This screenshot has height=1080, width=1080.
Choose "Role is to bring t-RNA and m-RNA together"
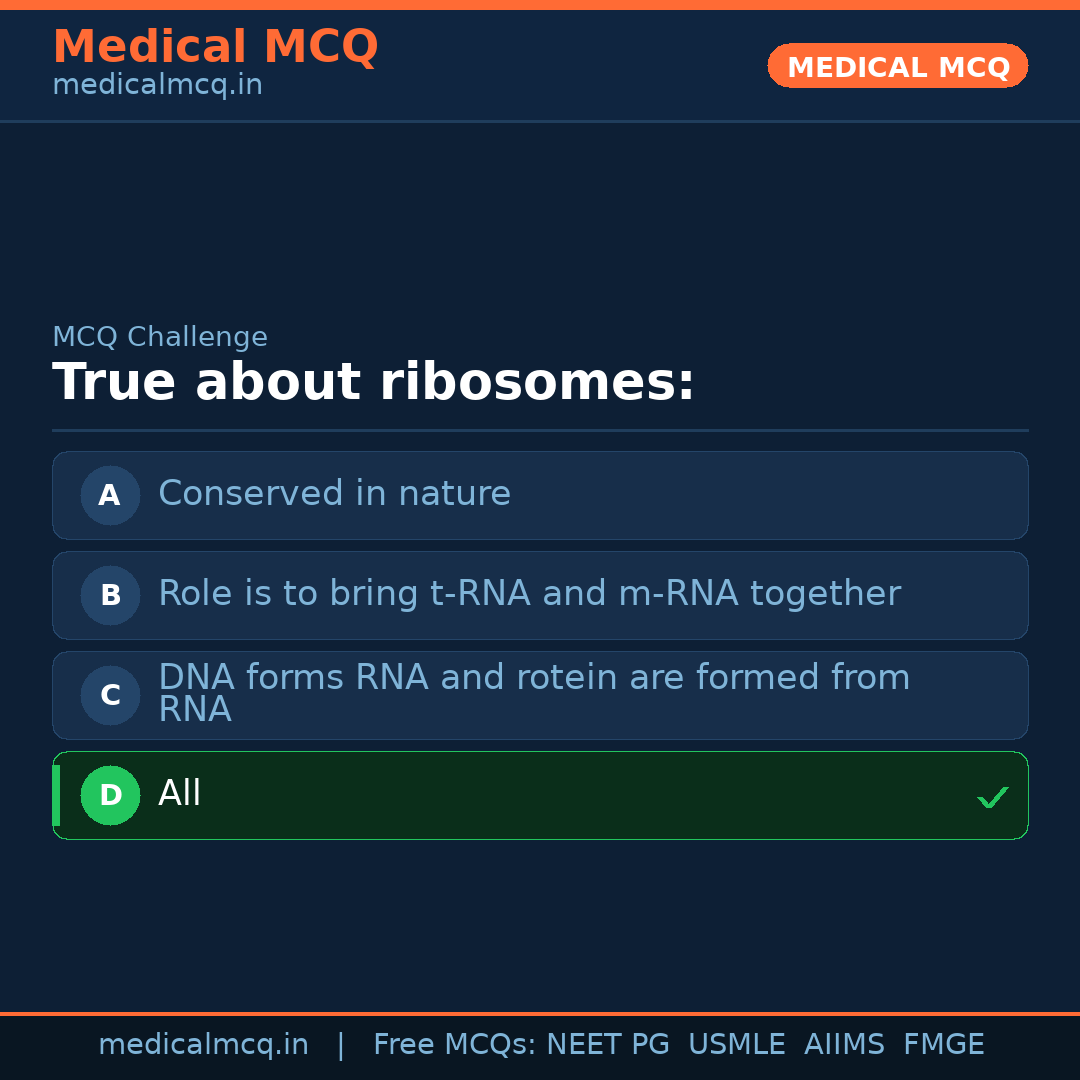click(x=529, y=594)
